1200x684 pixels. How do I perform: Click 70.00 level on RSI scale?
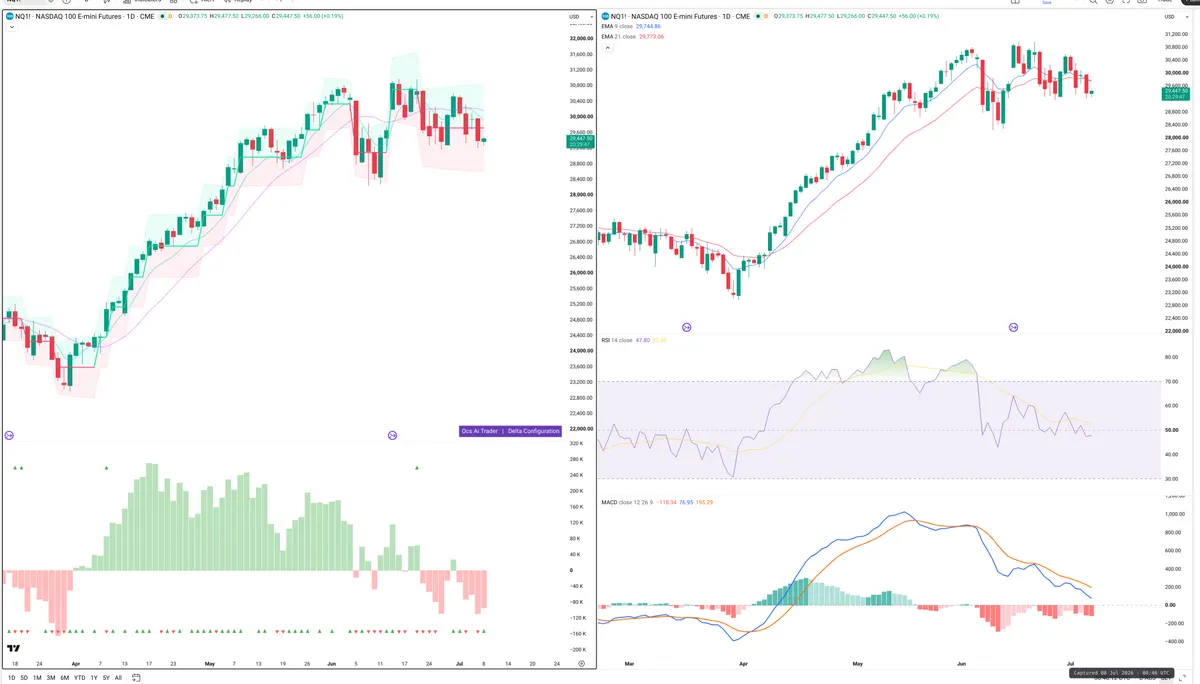click(x=1171, y=381)
